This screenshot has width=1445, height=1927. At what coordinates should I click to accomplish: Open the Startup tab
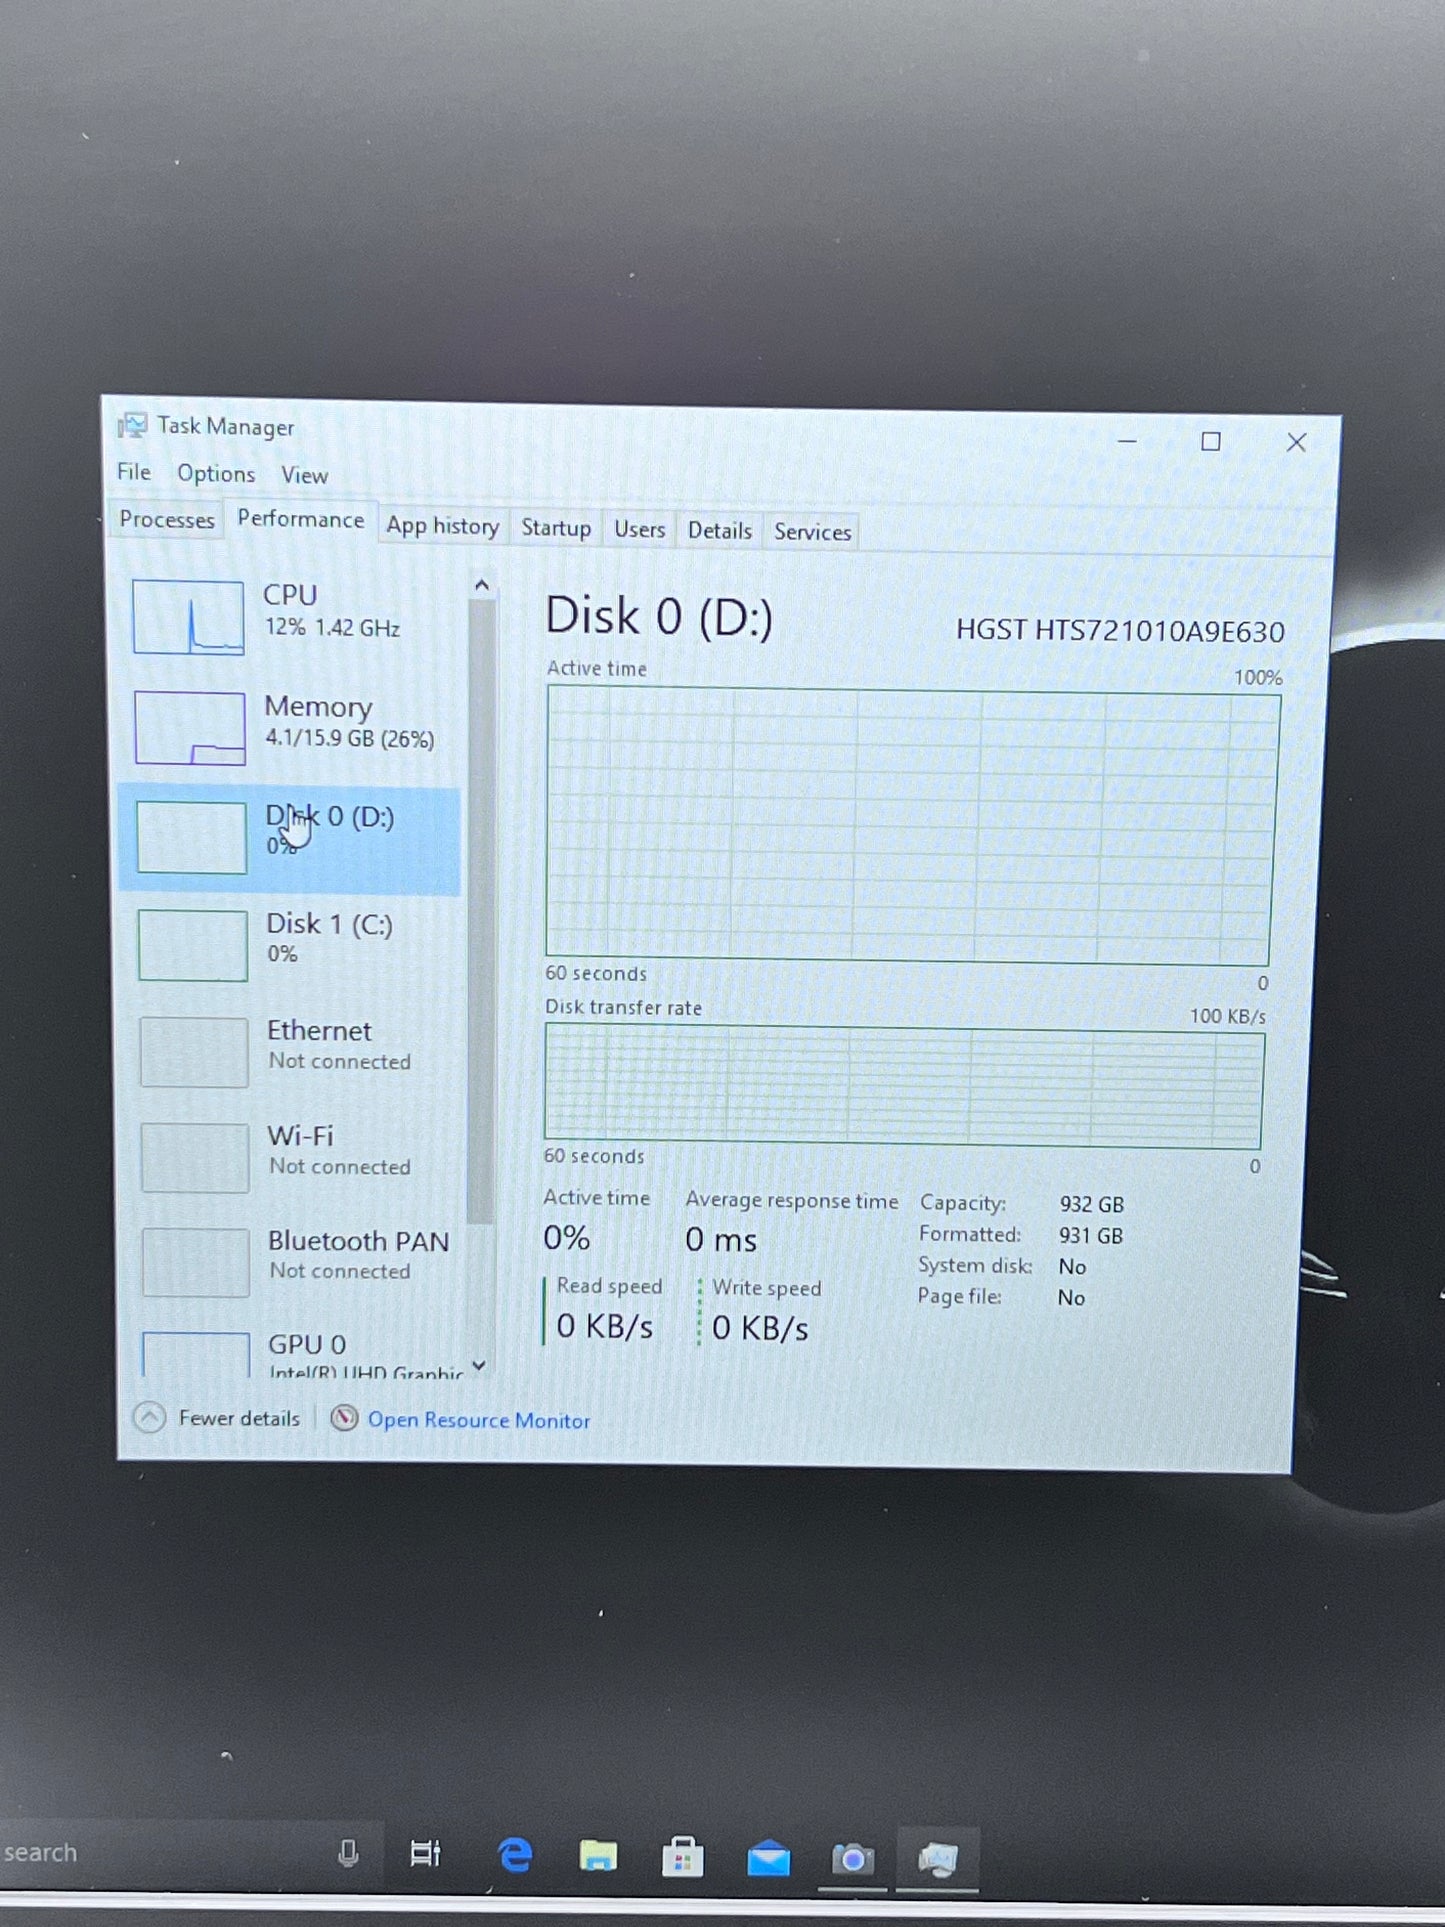[x=556, y=528]
